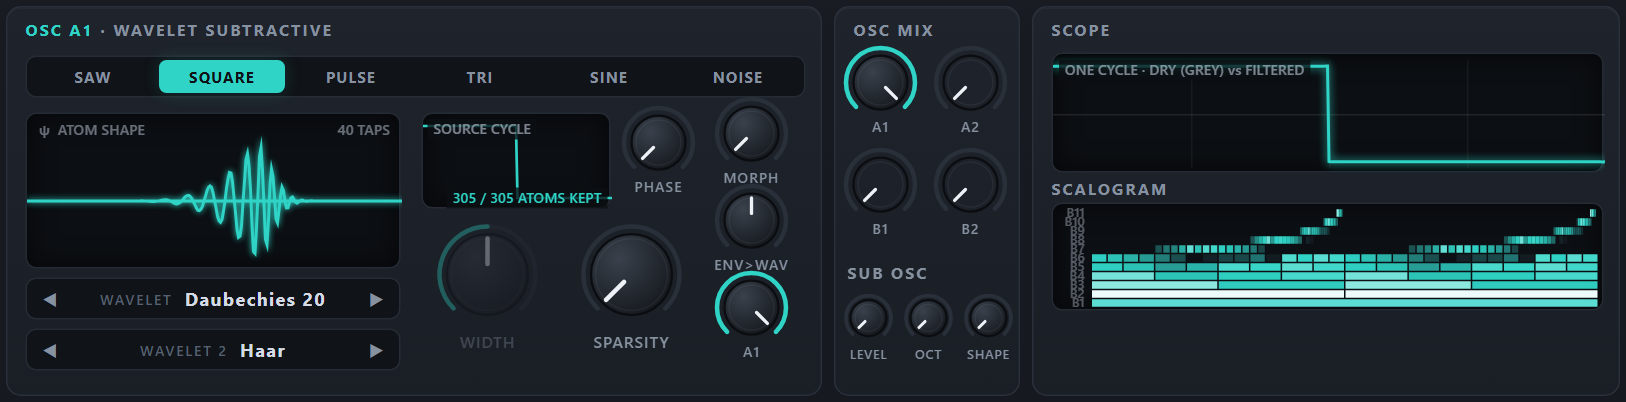Click the OSC MIX B2 knob
Image resolution: width=1626 pixels, height=402 pixels.
coord(970,185)
